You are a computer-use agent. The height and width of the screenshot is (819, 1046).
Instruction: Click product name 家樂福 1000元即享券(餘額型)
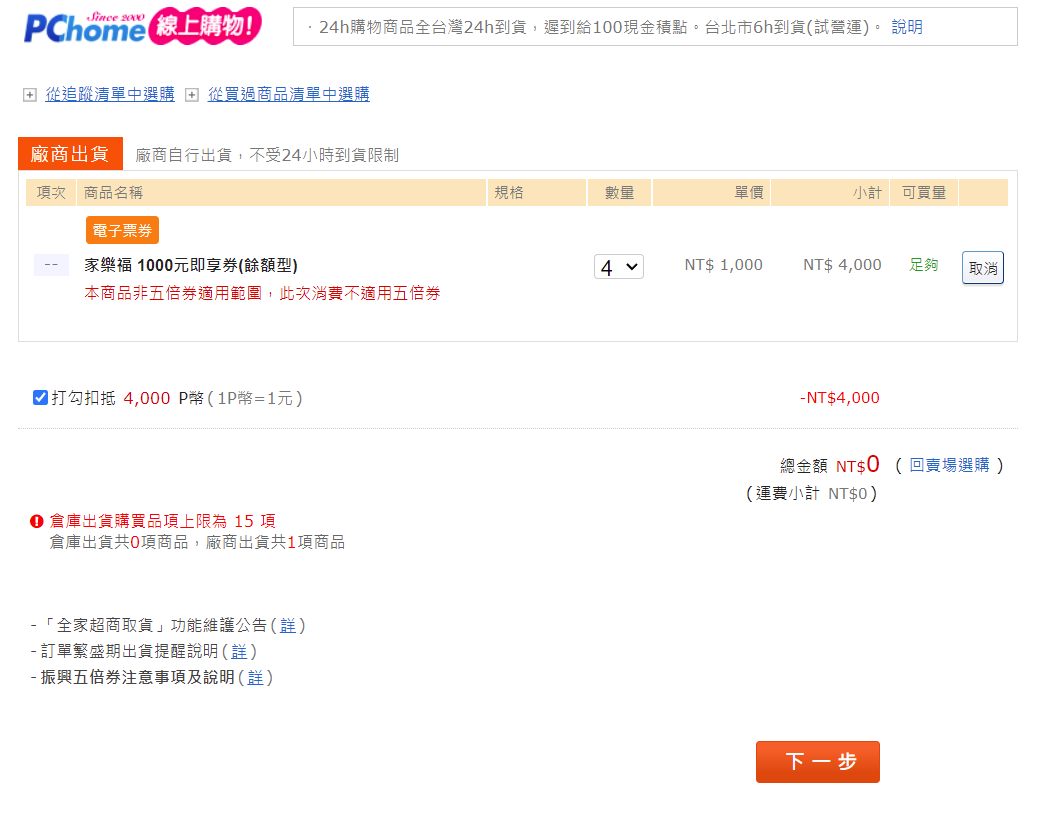pyautogui.click(x=191, y=265)
